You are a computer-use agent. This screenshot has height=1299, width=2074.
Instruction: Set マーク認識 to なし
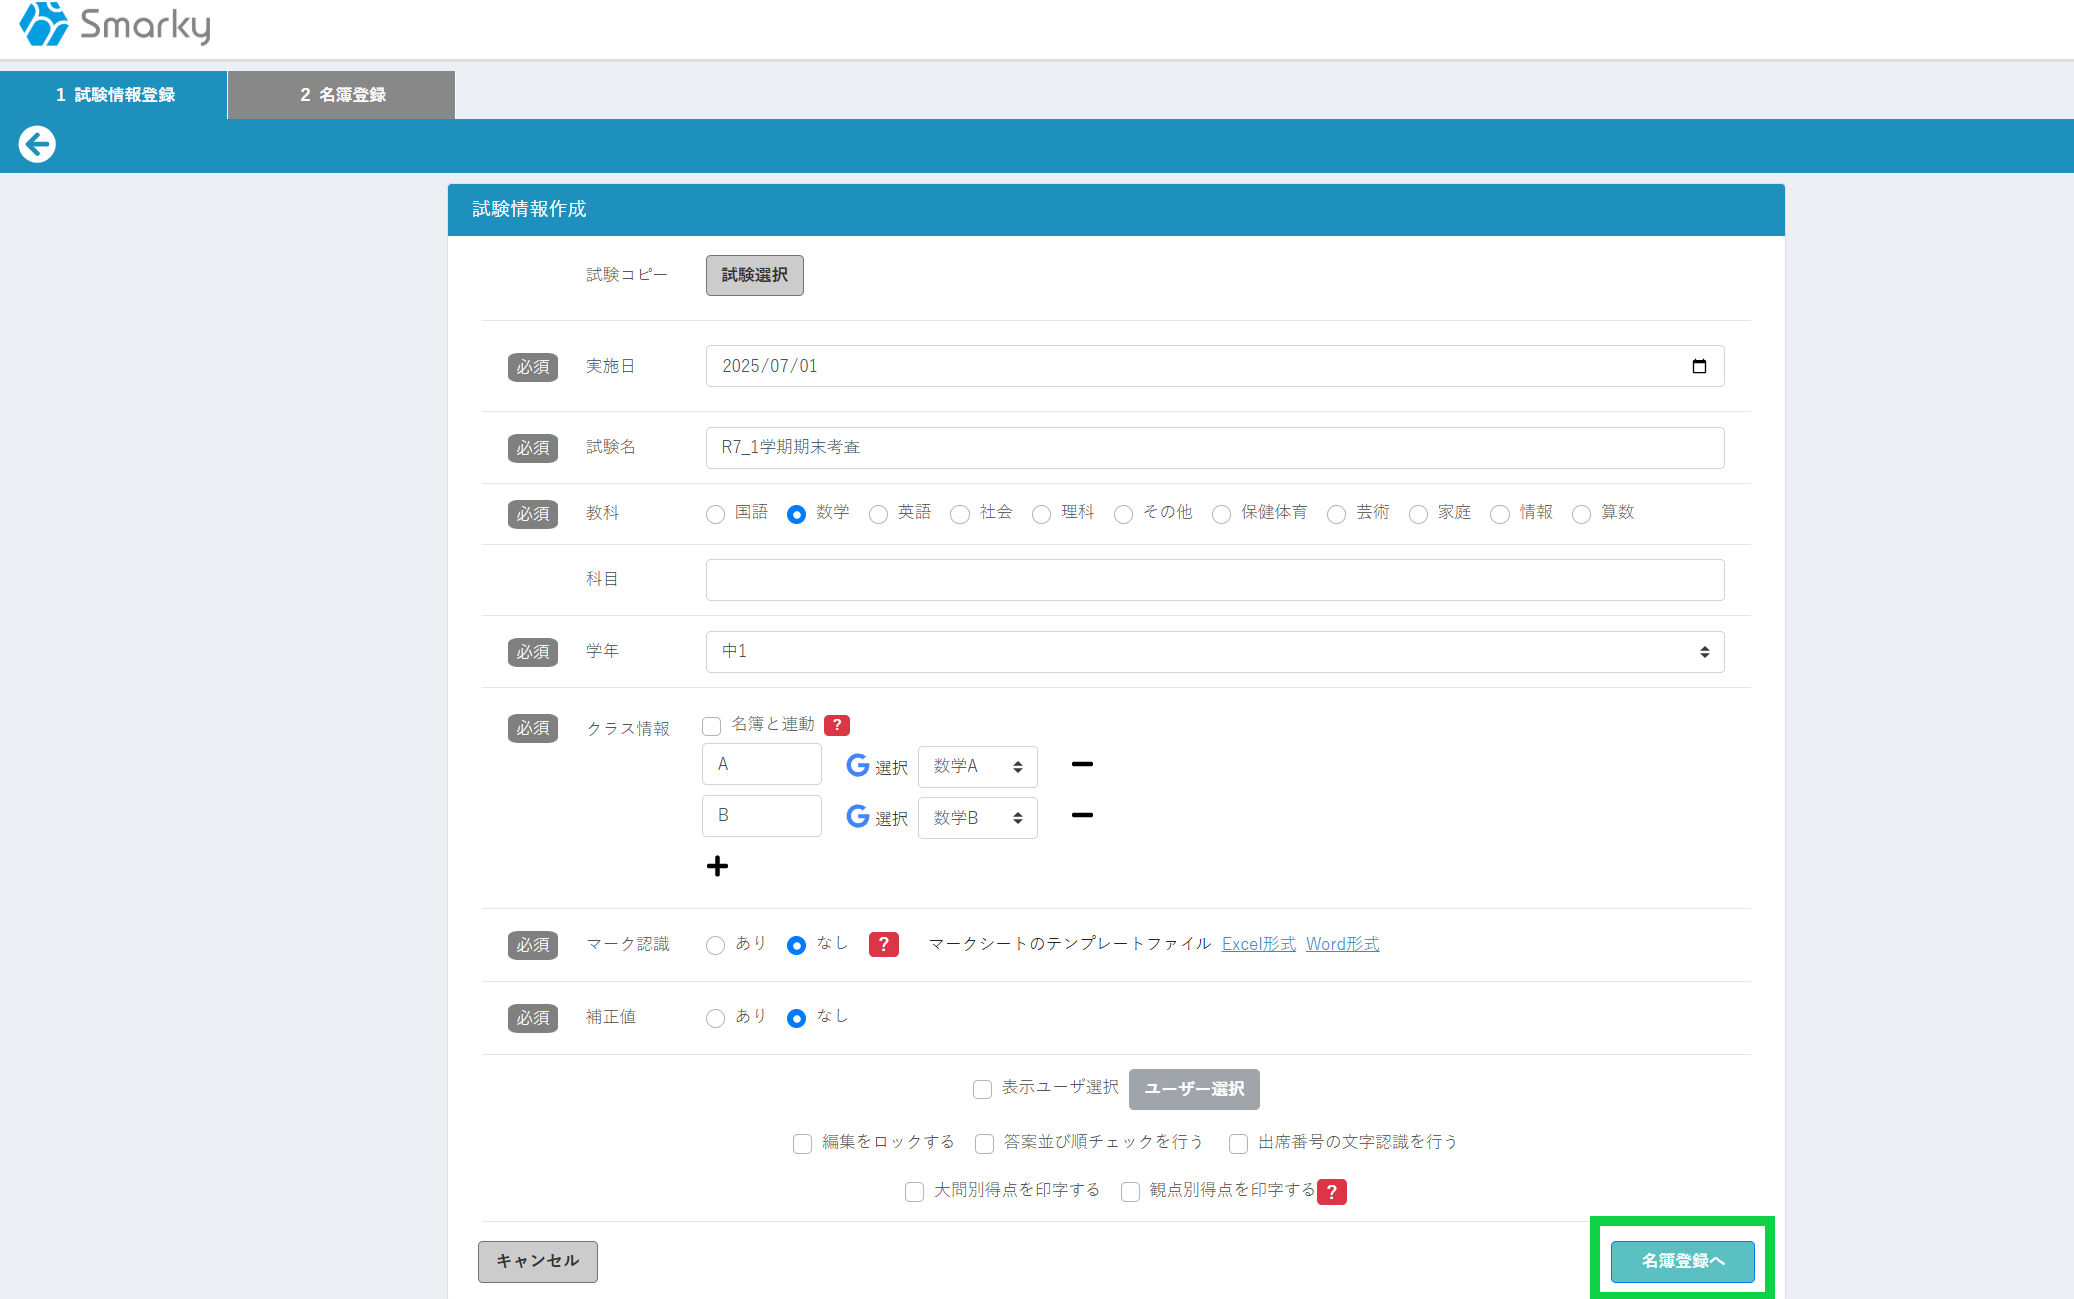(x=796, y=945)
